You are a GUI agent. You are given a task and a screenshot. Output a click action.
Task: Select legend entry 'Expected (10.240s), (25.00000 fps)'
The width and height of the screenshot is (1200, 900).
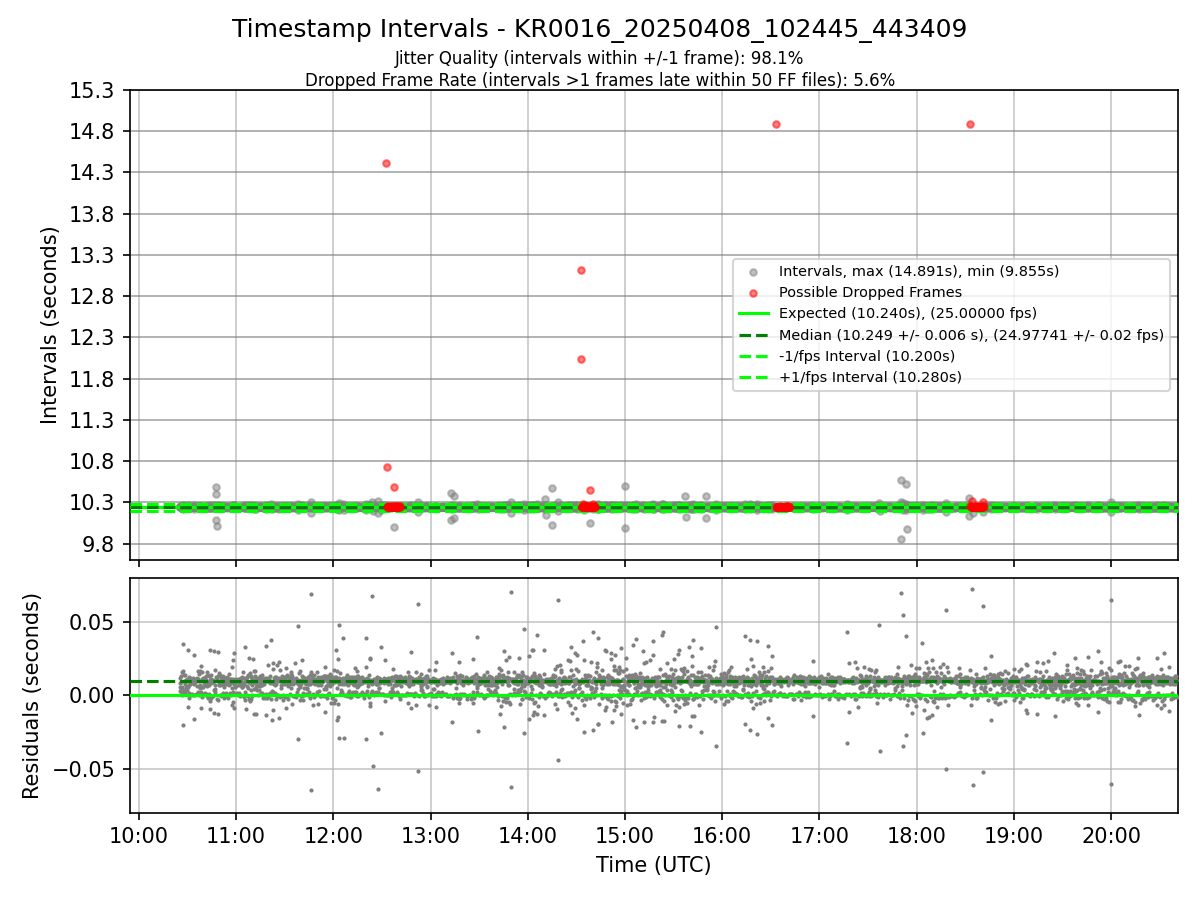[x=907, y=313]
